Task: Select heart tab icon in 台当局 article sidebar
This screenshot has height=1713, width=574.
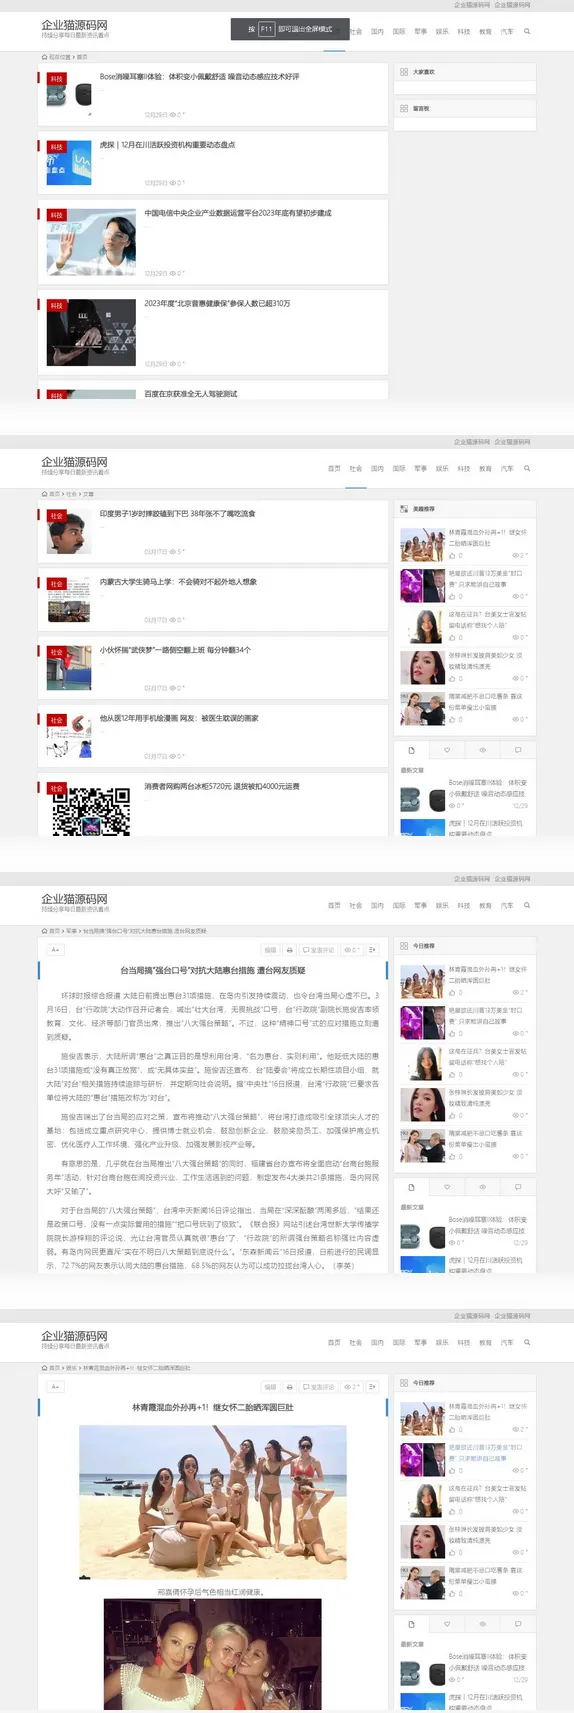Action: pyautogui.click(x=447, y=1186)
